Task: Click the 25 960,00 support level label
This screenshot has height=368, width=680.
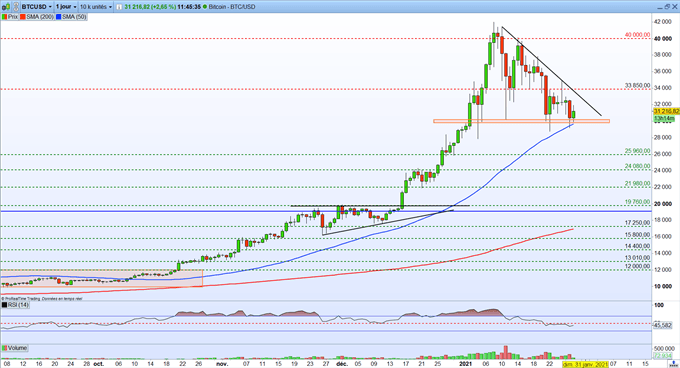Action: pos(638,151)
